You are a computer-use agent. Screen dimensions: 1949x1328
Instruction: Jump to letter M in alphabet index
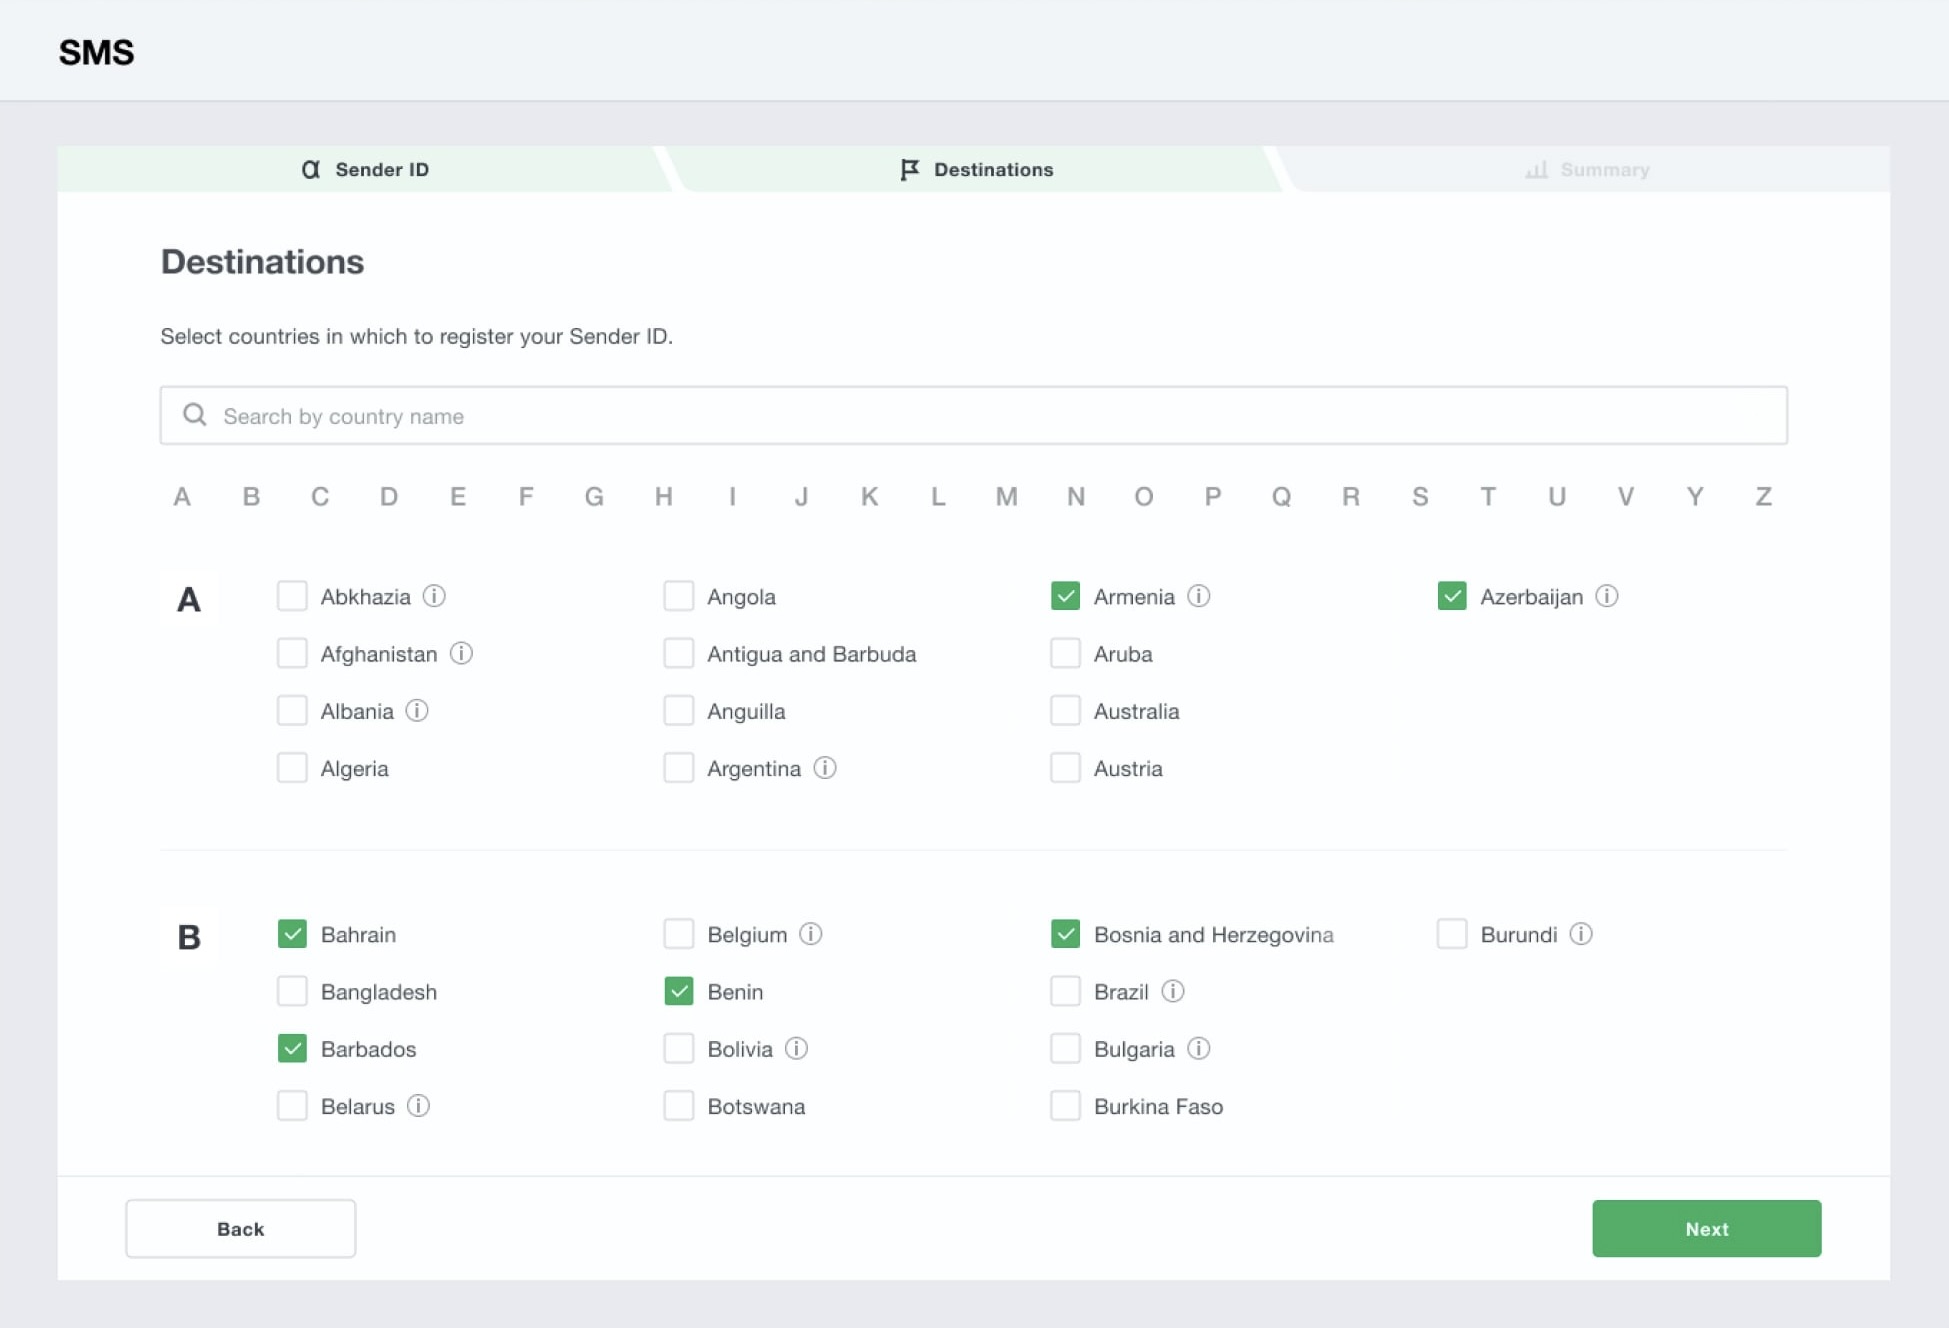click(x=1006, y=496)
